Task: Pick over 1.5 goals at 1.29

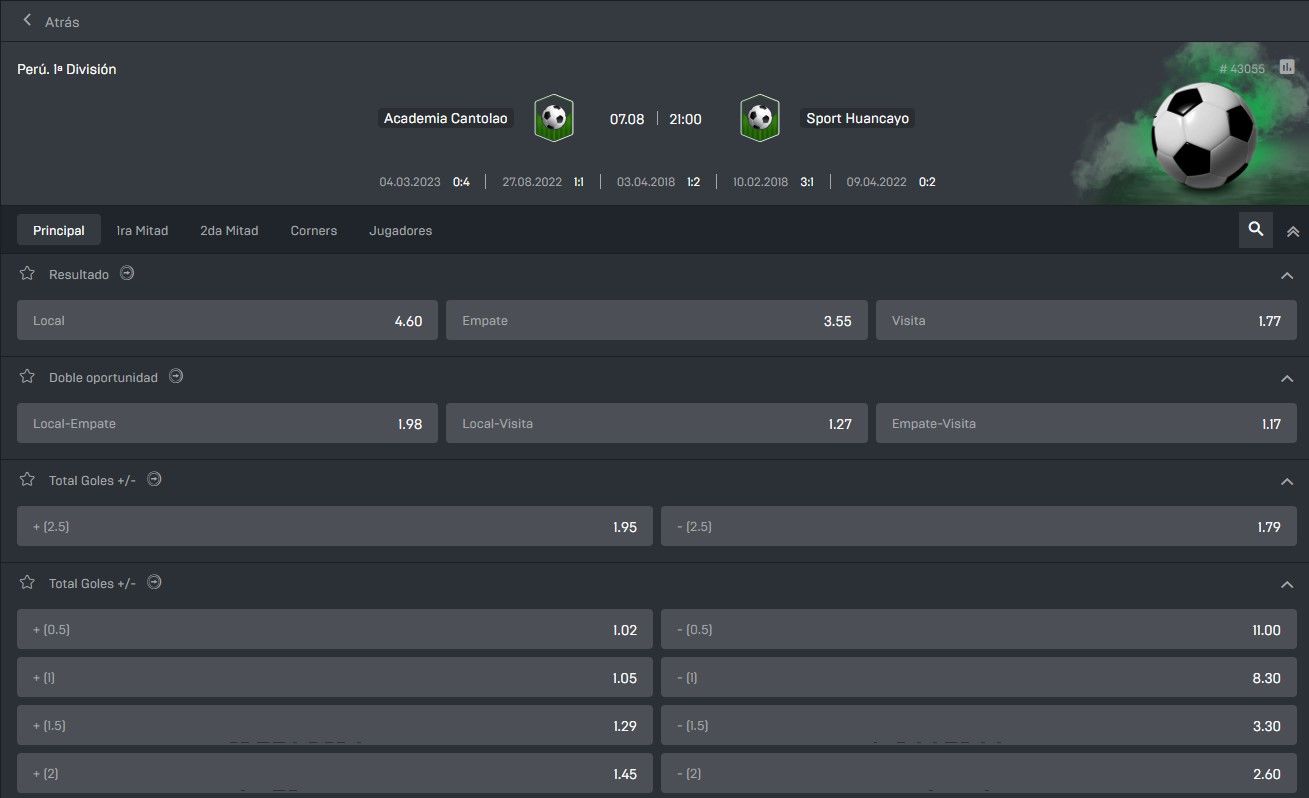Action: [x=335, y=725]
